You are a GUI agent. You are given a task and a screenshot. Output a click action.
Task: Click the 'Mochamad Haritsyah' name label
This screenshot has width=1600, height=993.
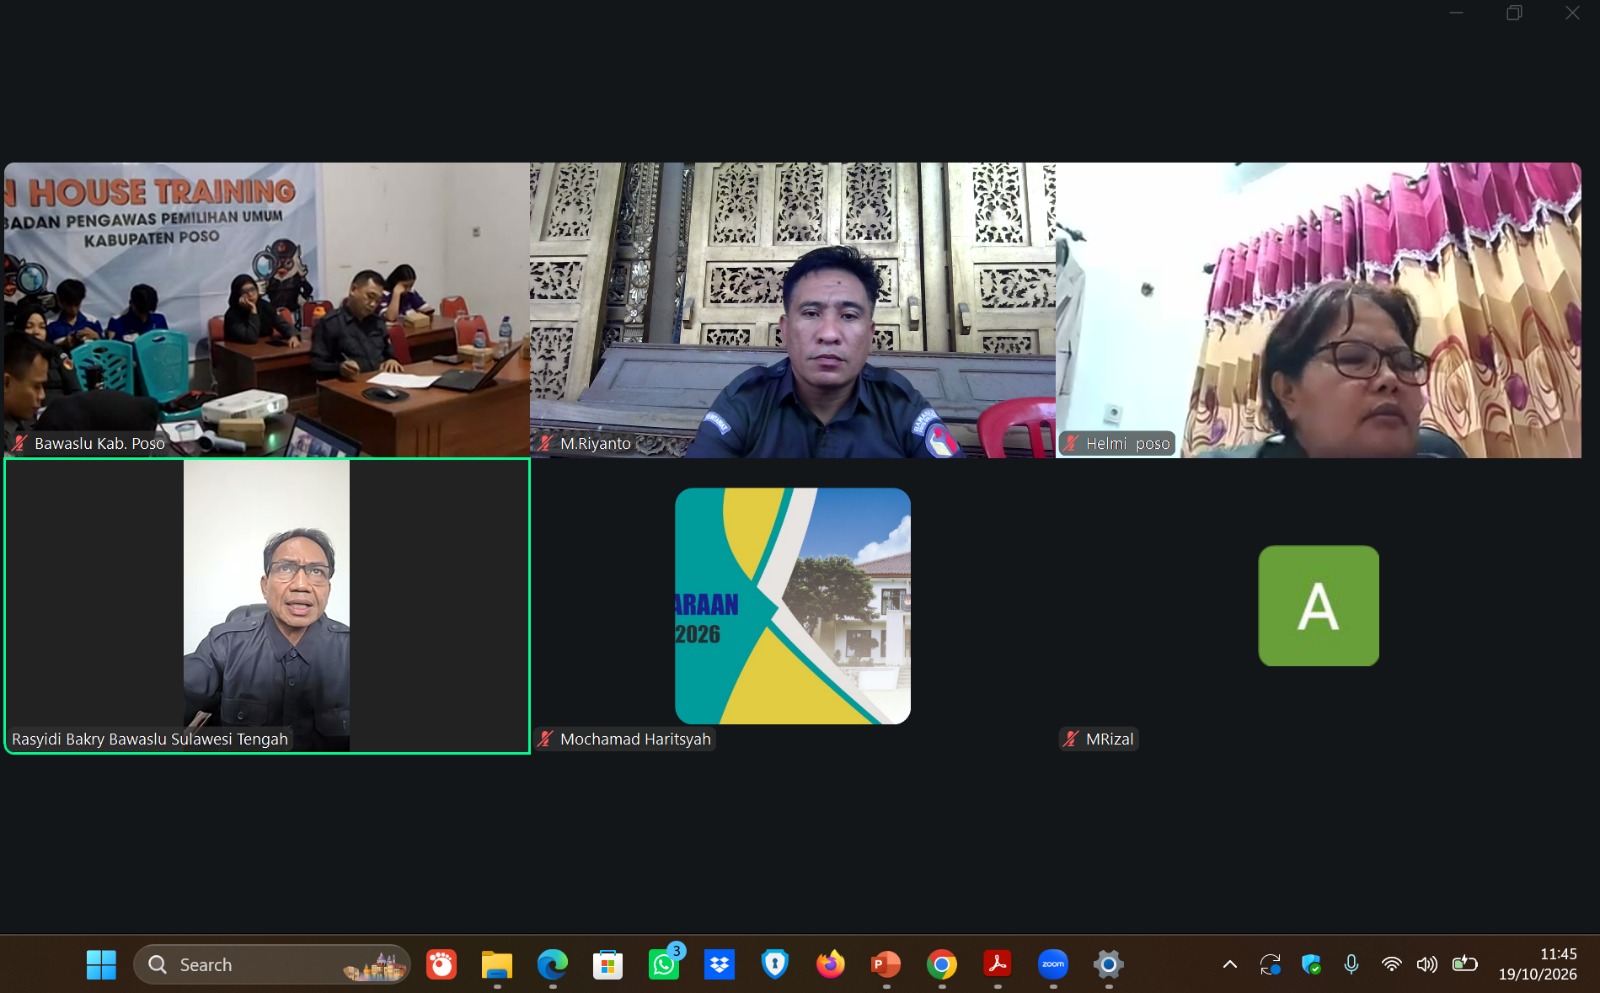click(635, 740)
